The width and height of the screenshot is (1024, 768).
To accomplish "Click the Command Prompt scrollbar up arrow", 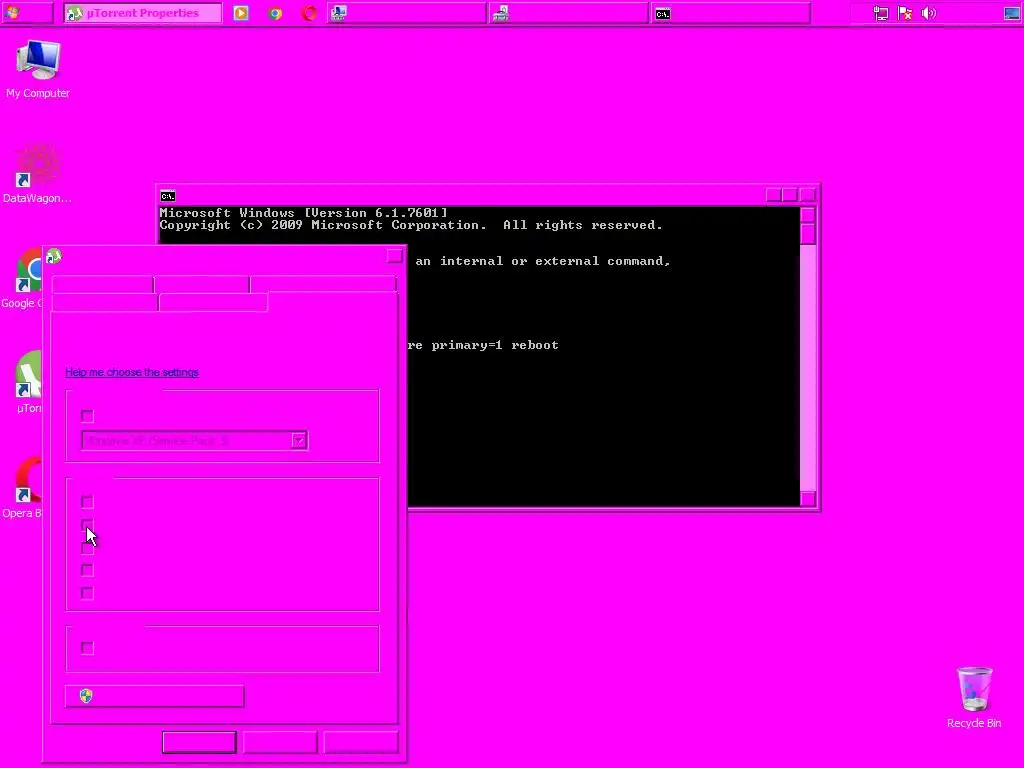I will point(808,215).
